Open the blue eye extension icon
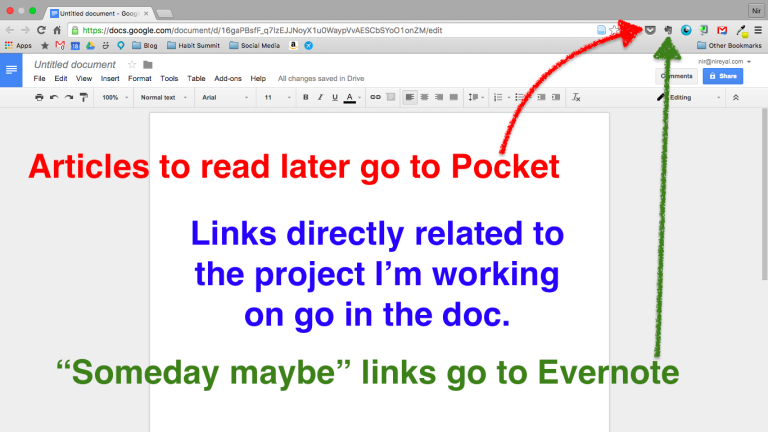768x432 pixels. [x=686, y=30]
